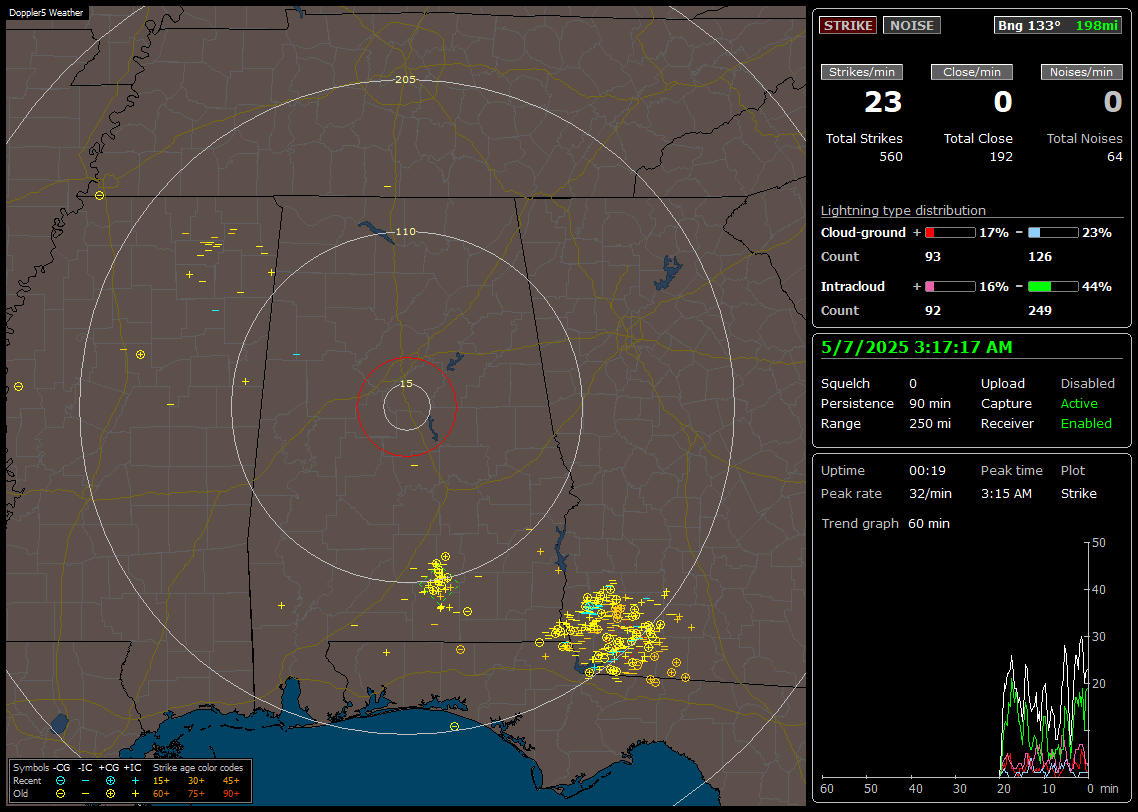The image size is (1138, 812).
Task: Click the Receiver status Enabled
Action: click(x=1086, y=424)
